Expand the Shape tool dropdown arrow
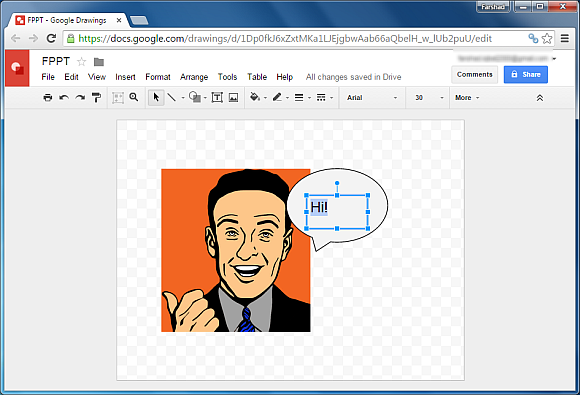The width and height of the screenshot is (580, 395). coord(205,98)
